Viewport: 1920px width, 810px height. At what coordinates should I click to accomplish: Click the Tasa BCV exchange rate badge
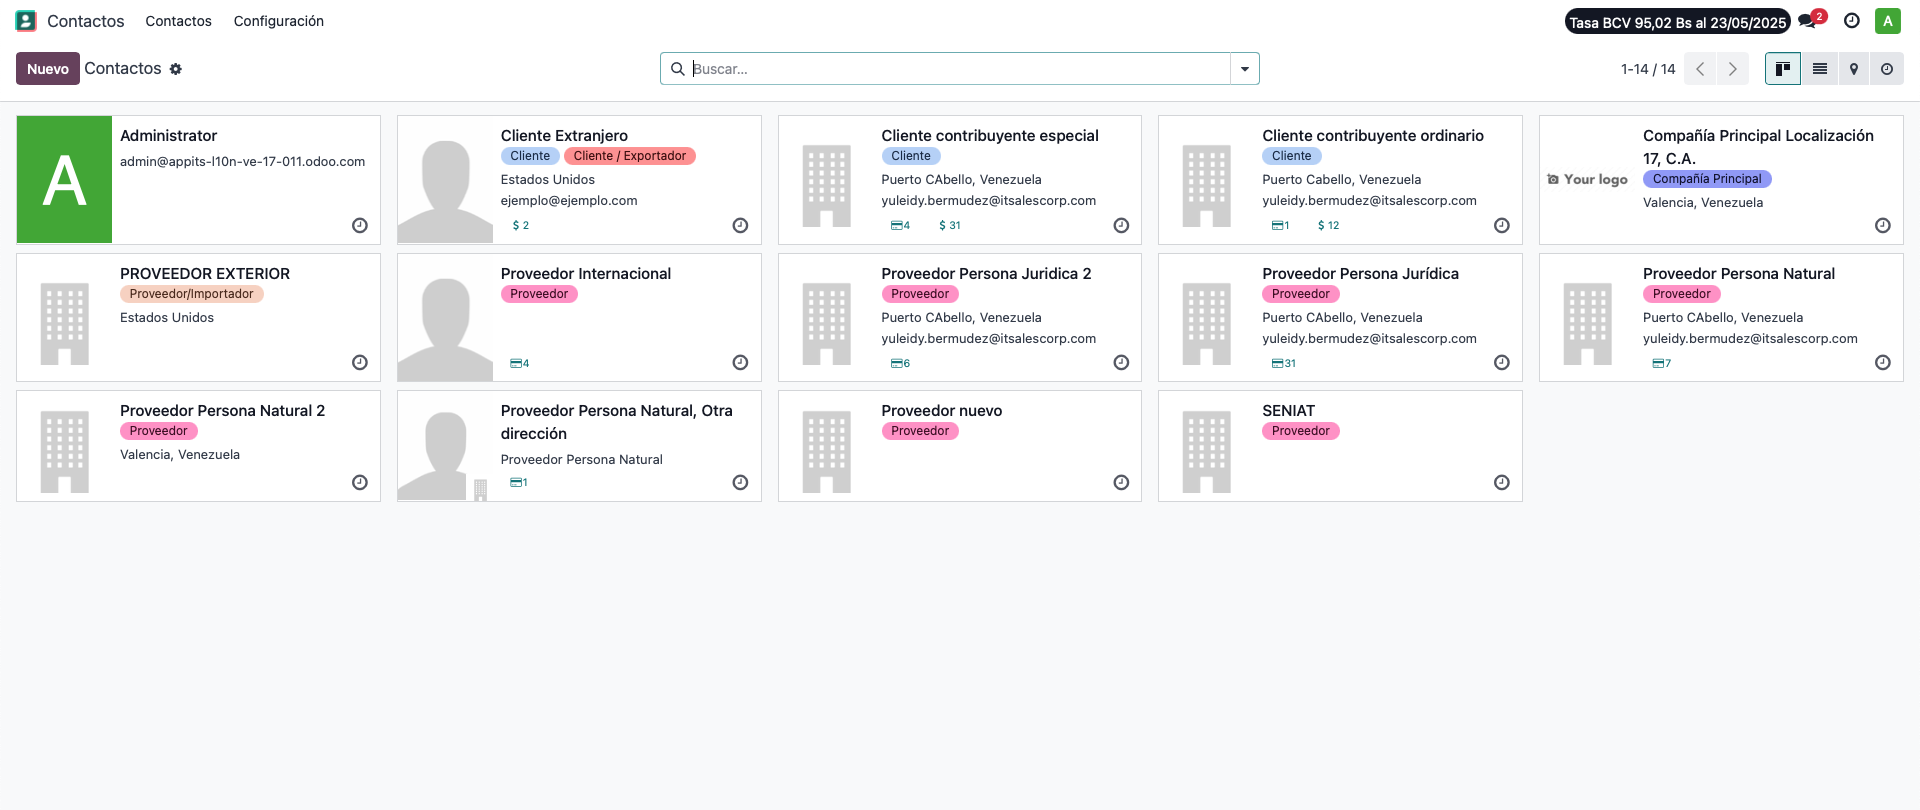click(x=1677, y=22)
